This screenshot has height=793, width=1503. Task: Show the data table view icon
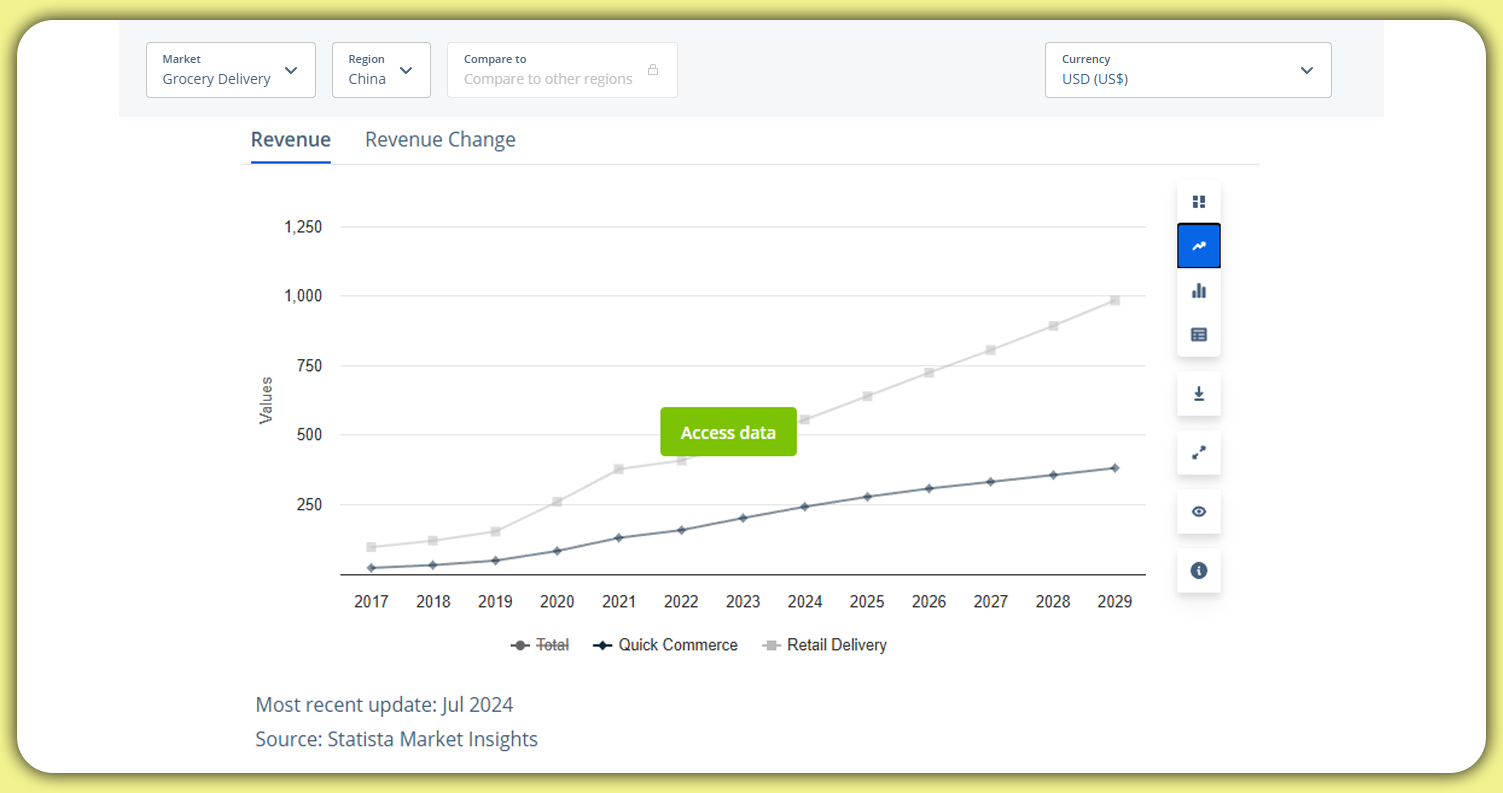[x=1199, y=335]
